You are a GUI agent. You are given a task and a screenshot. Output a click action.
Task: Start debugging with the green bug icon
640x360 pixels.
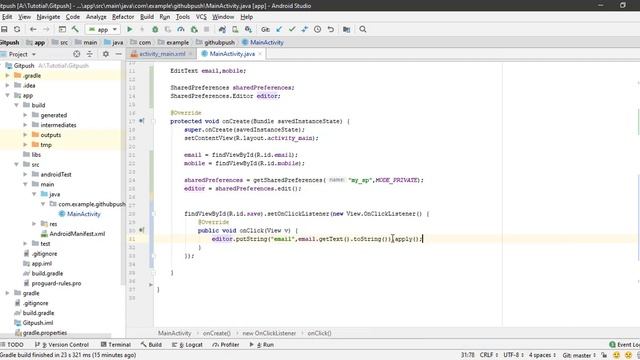(x=155, y=29)
